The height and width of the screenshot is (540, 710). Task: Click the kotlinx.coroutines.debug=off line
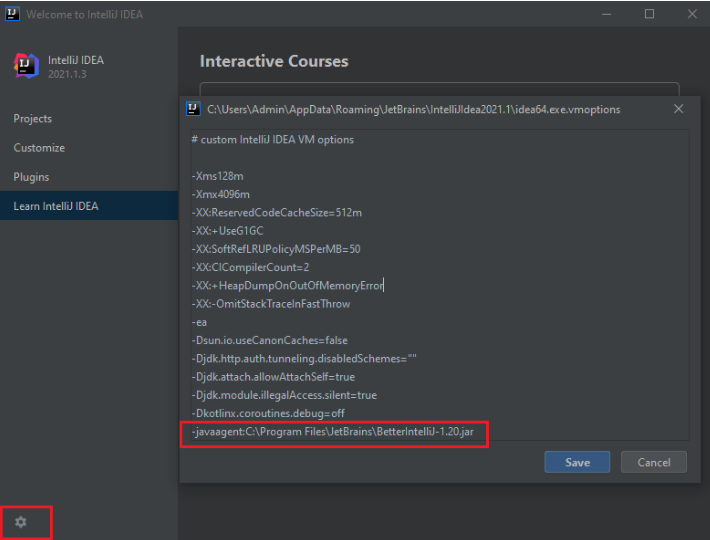pos(268,413)
